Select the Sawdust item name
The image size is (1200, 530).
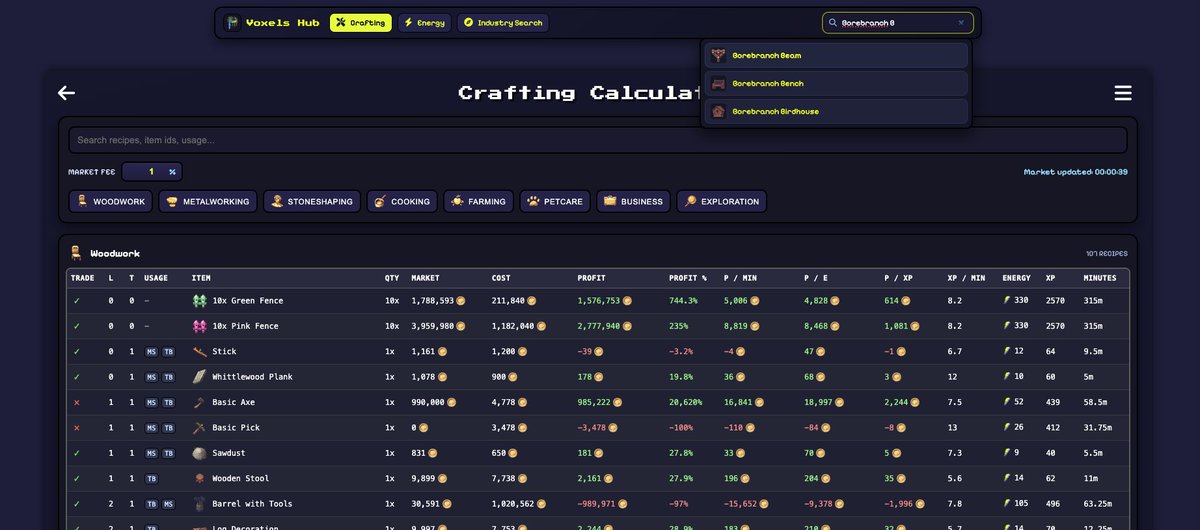(x=227, y=453)
